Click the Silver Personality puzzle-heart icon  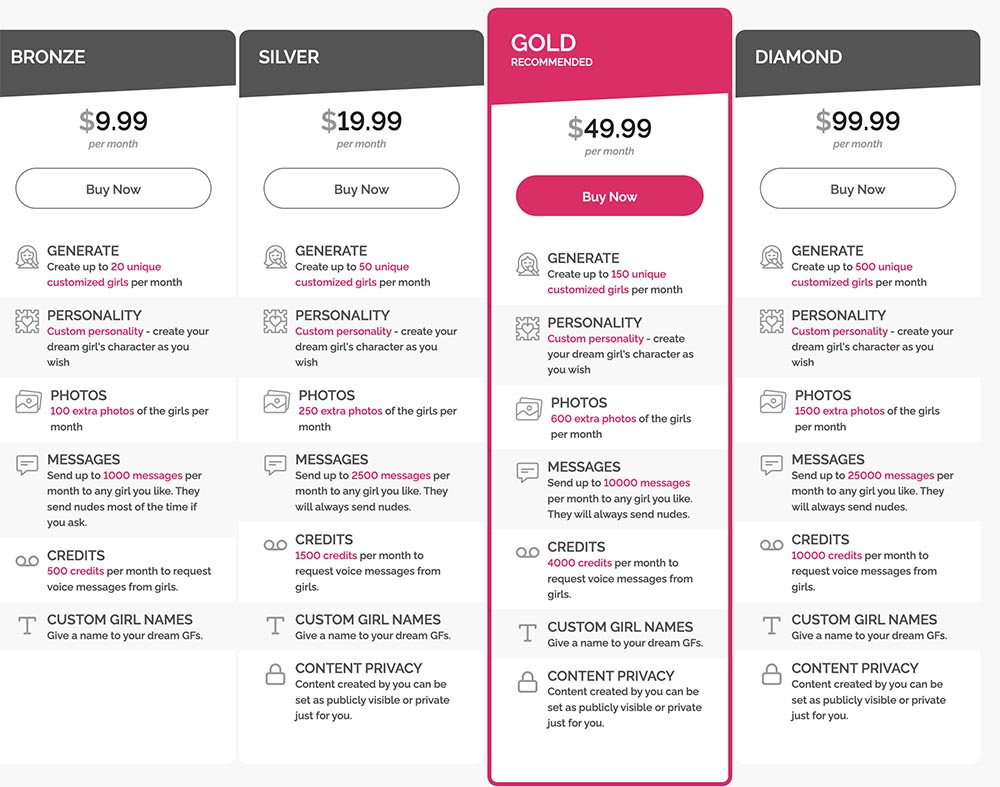pyautogui.click(x=275, y=321)
